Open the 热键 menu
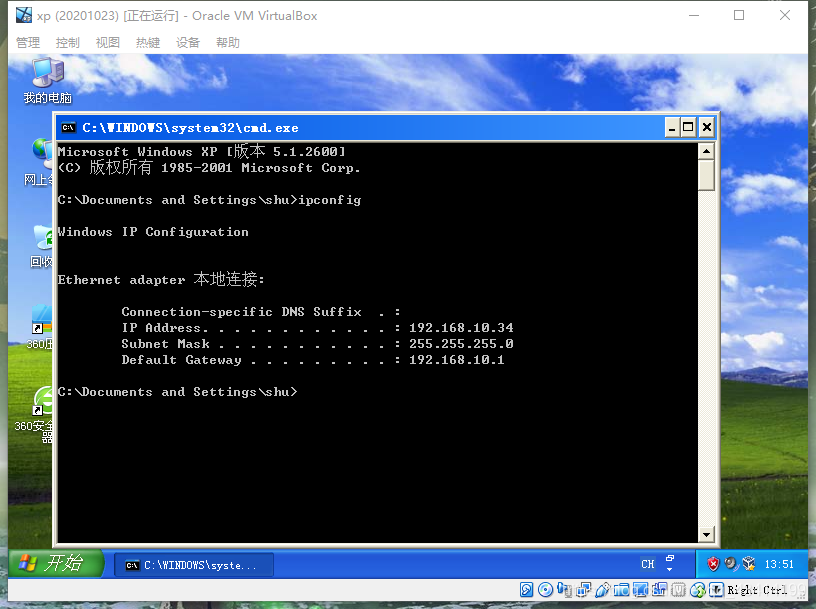The image size is (816, 609). click(148, 42)
